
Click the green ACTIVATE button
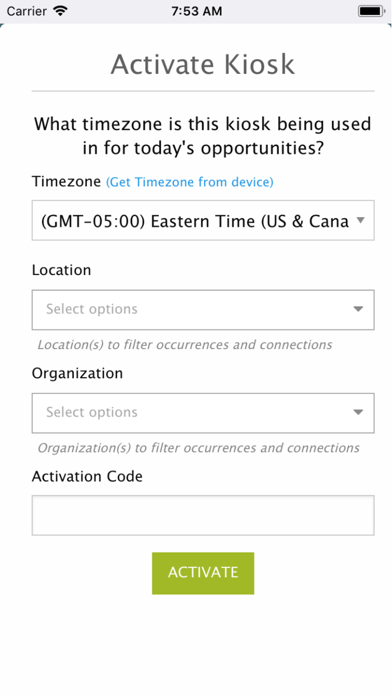click(203, 573)
